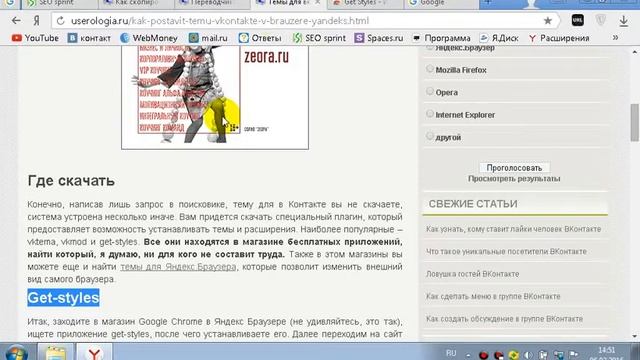640x360 pixels.
Task: Select the другой poll option
Action: click(x=429, y=136)
